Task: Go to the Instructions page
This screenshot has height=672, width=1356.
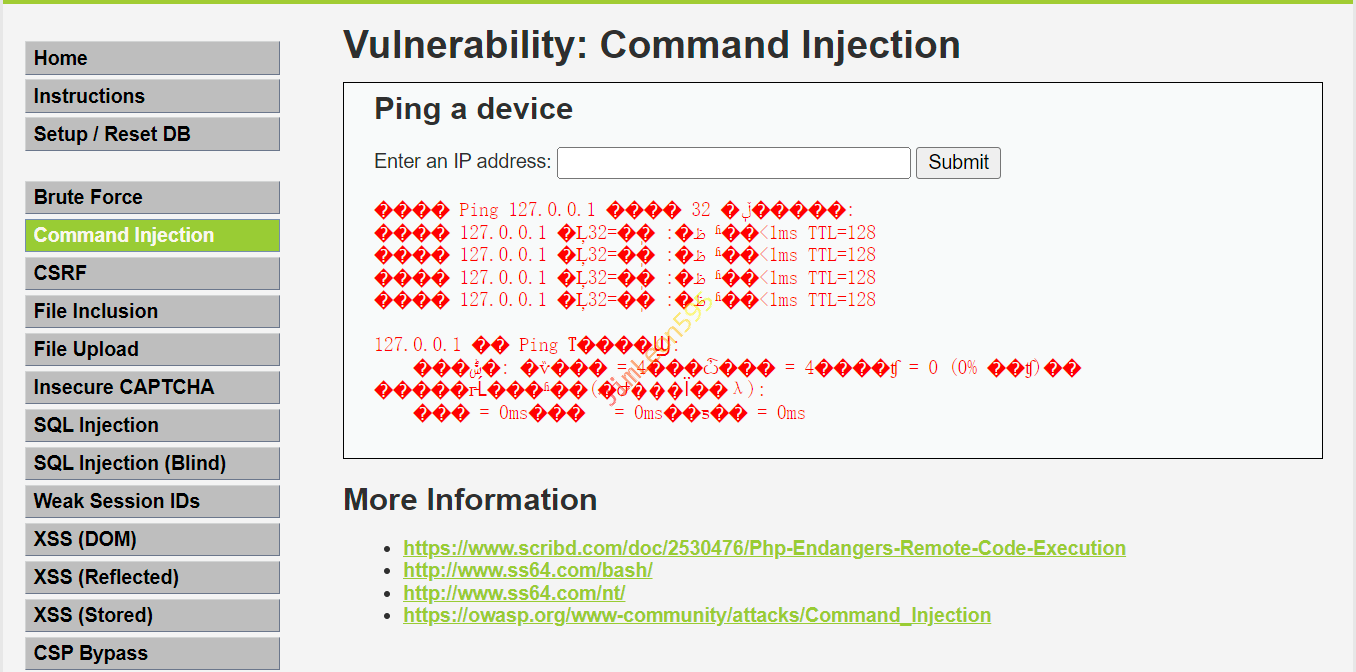Action: point(152,96)
